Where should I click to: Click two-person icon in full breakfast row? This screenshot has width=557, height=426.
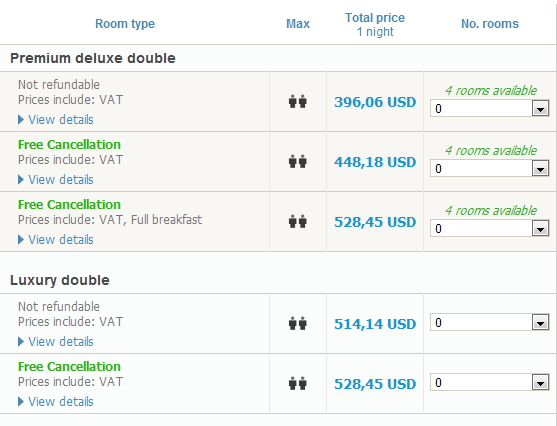coord(298,222)
